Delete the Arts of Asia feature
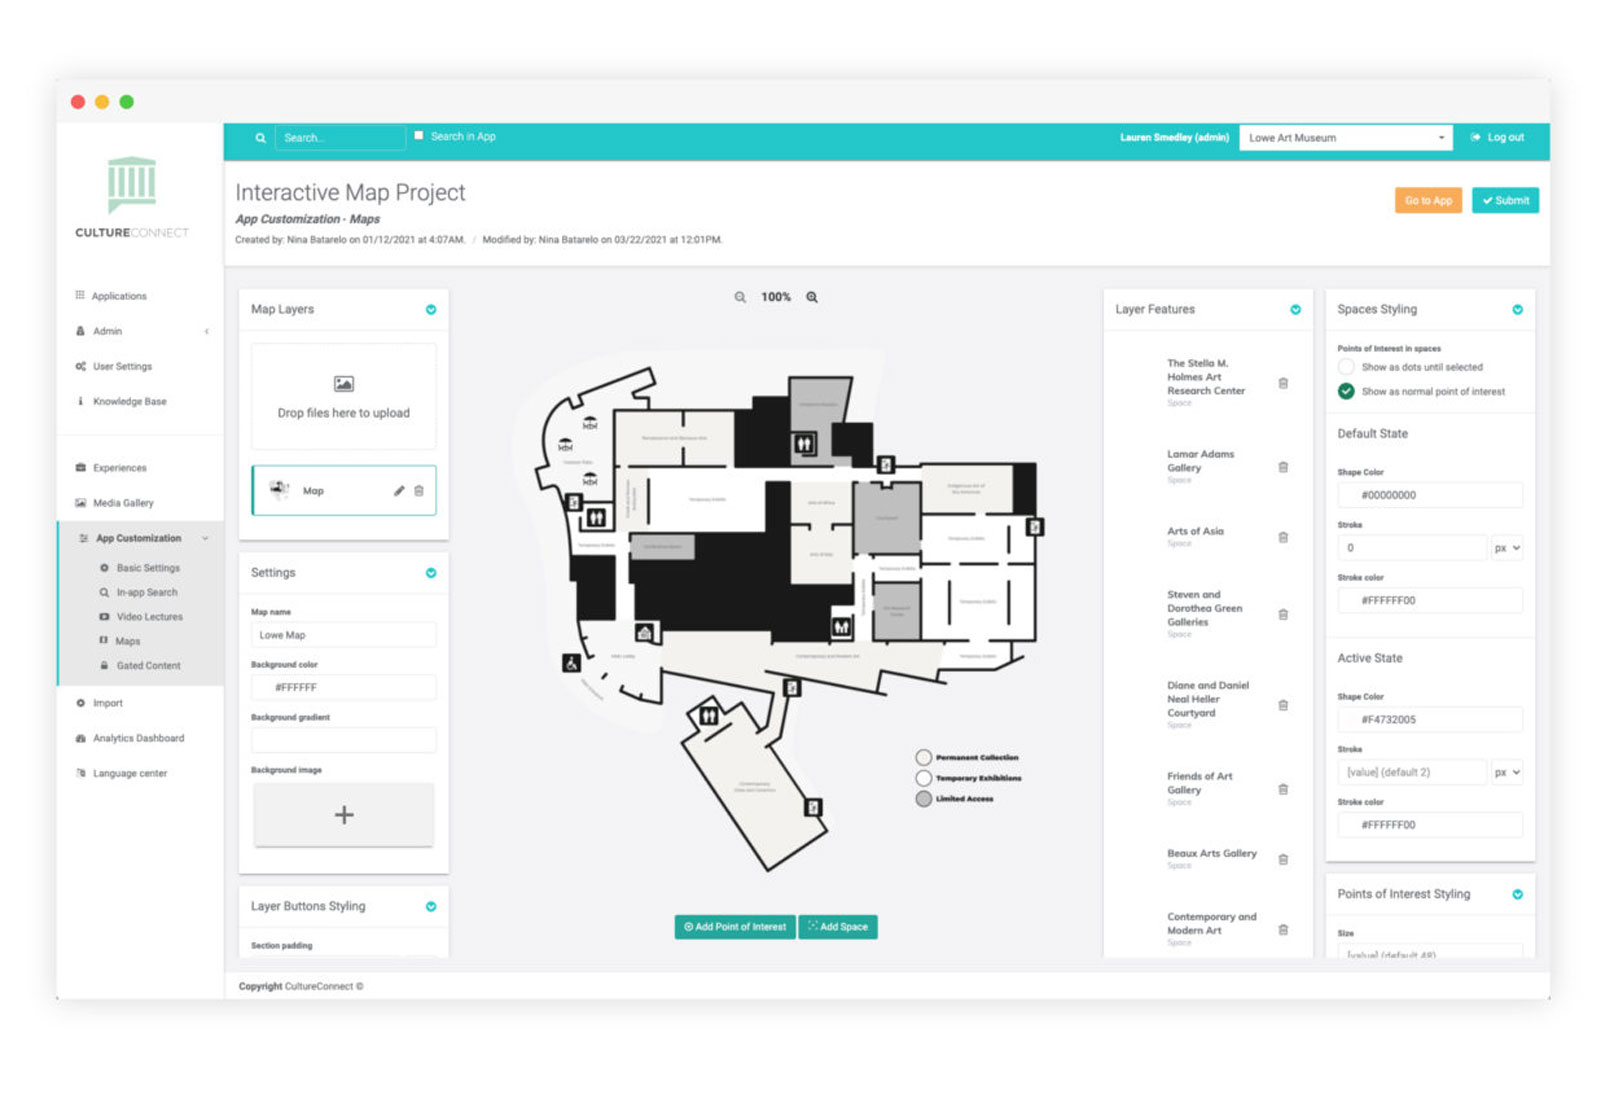Viewport: 1600px width, 1100px height. tap(1283, 538)
